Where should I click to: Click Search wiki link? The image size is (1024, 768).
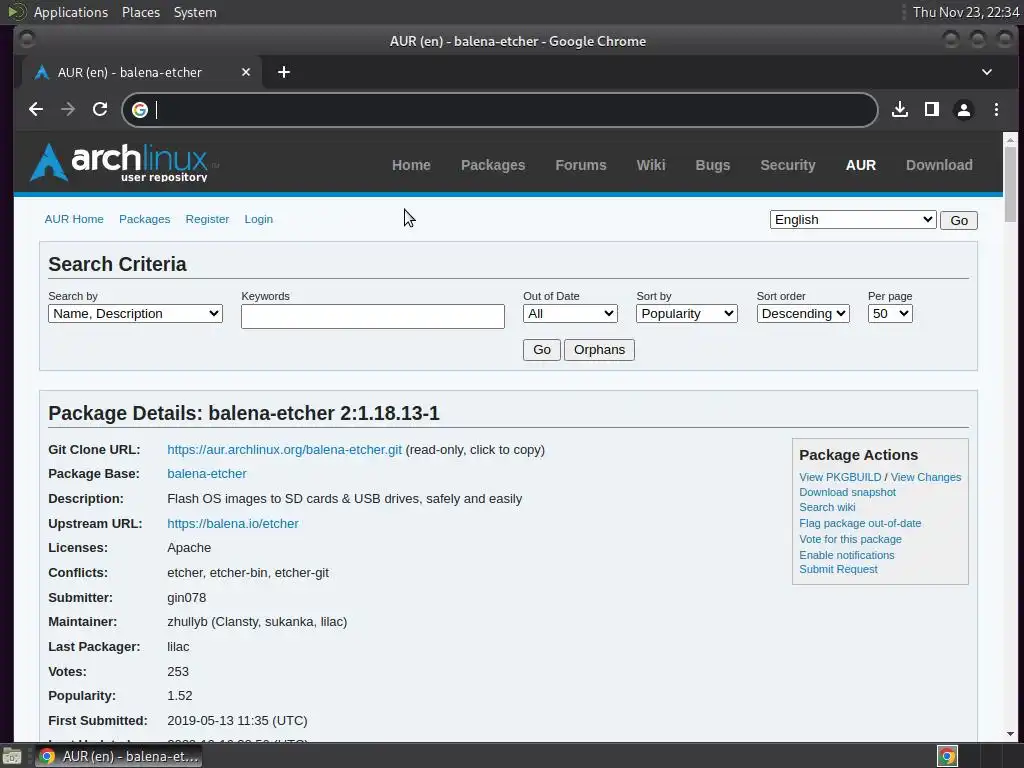(827, 507)
